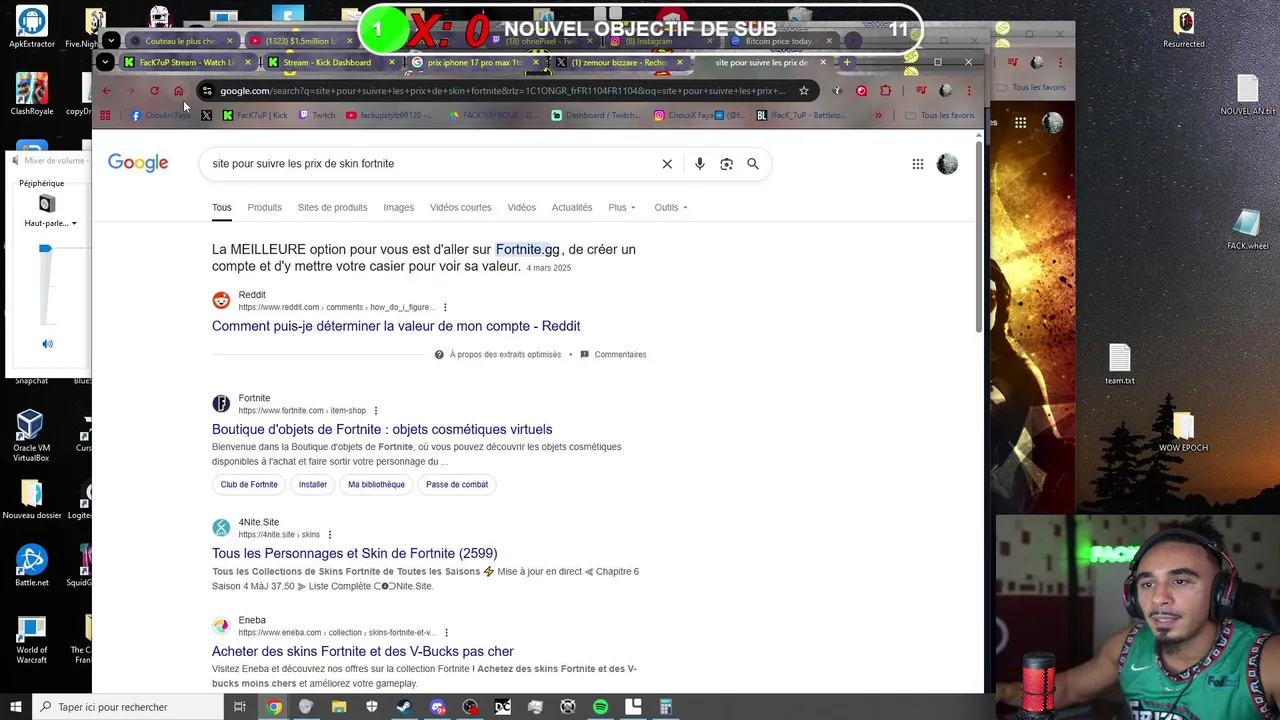Expand the Outils dropdown
The image size is (1280, 720).
click(x=671, y=207)
